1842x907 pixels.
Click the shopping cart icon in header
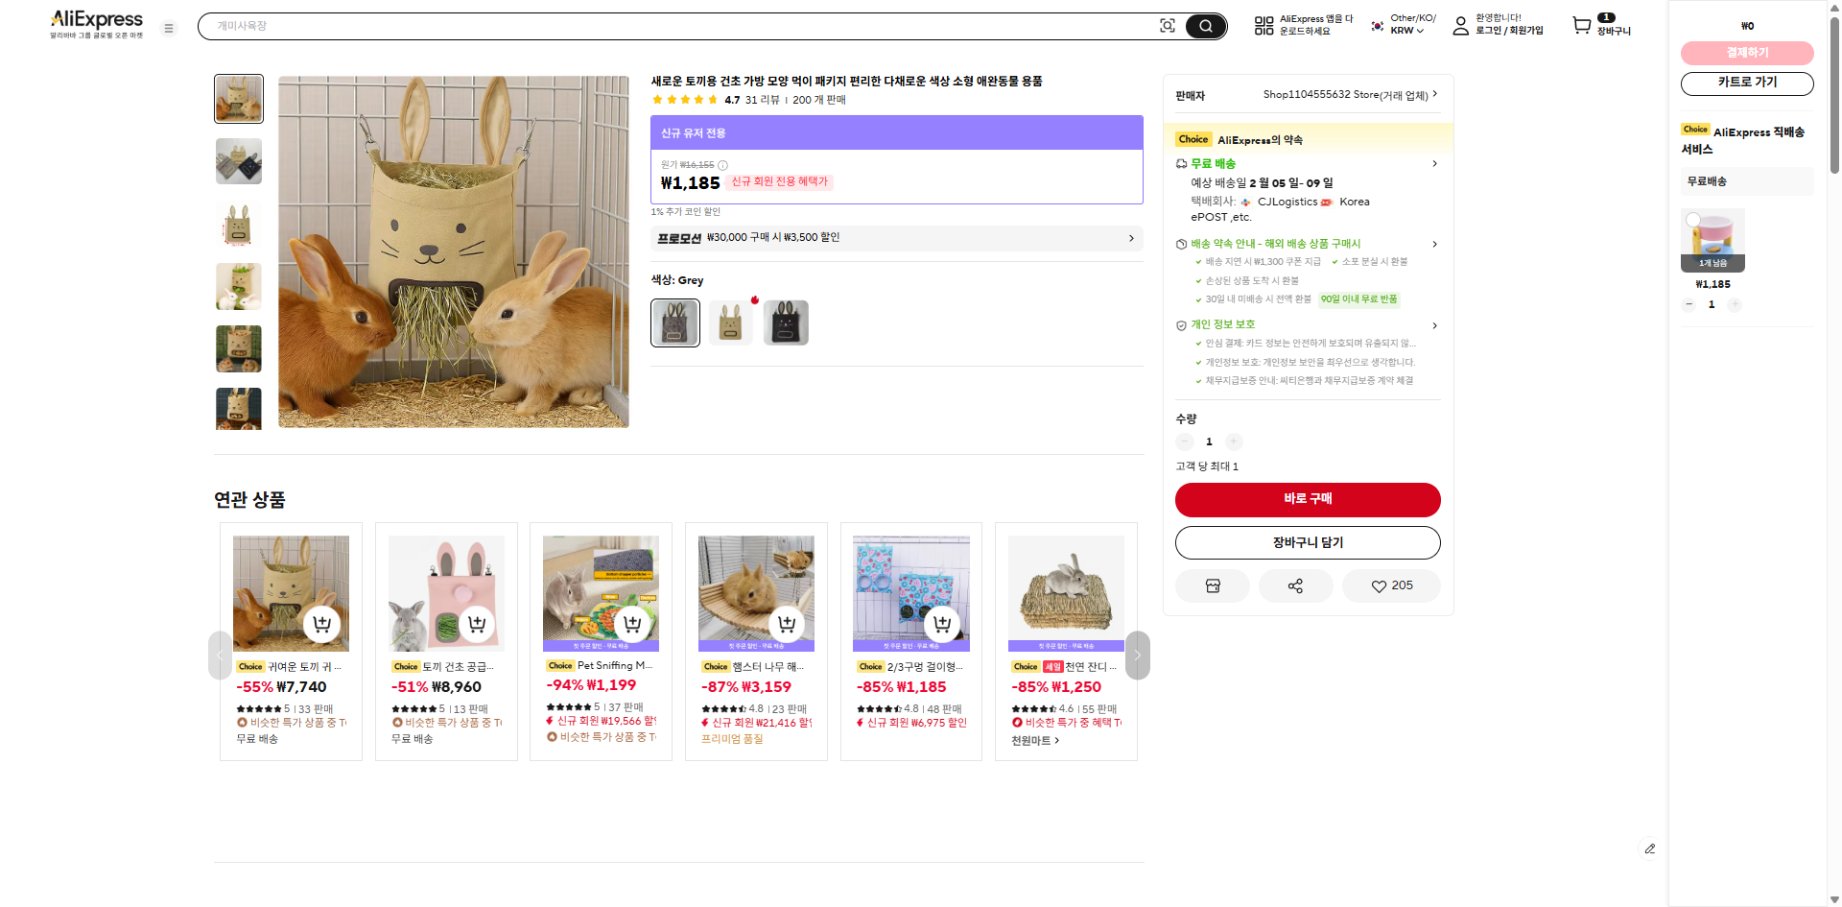point(1582,26)
